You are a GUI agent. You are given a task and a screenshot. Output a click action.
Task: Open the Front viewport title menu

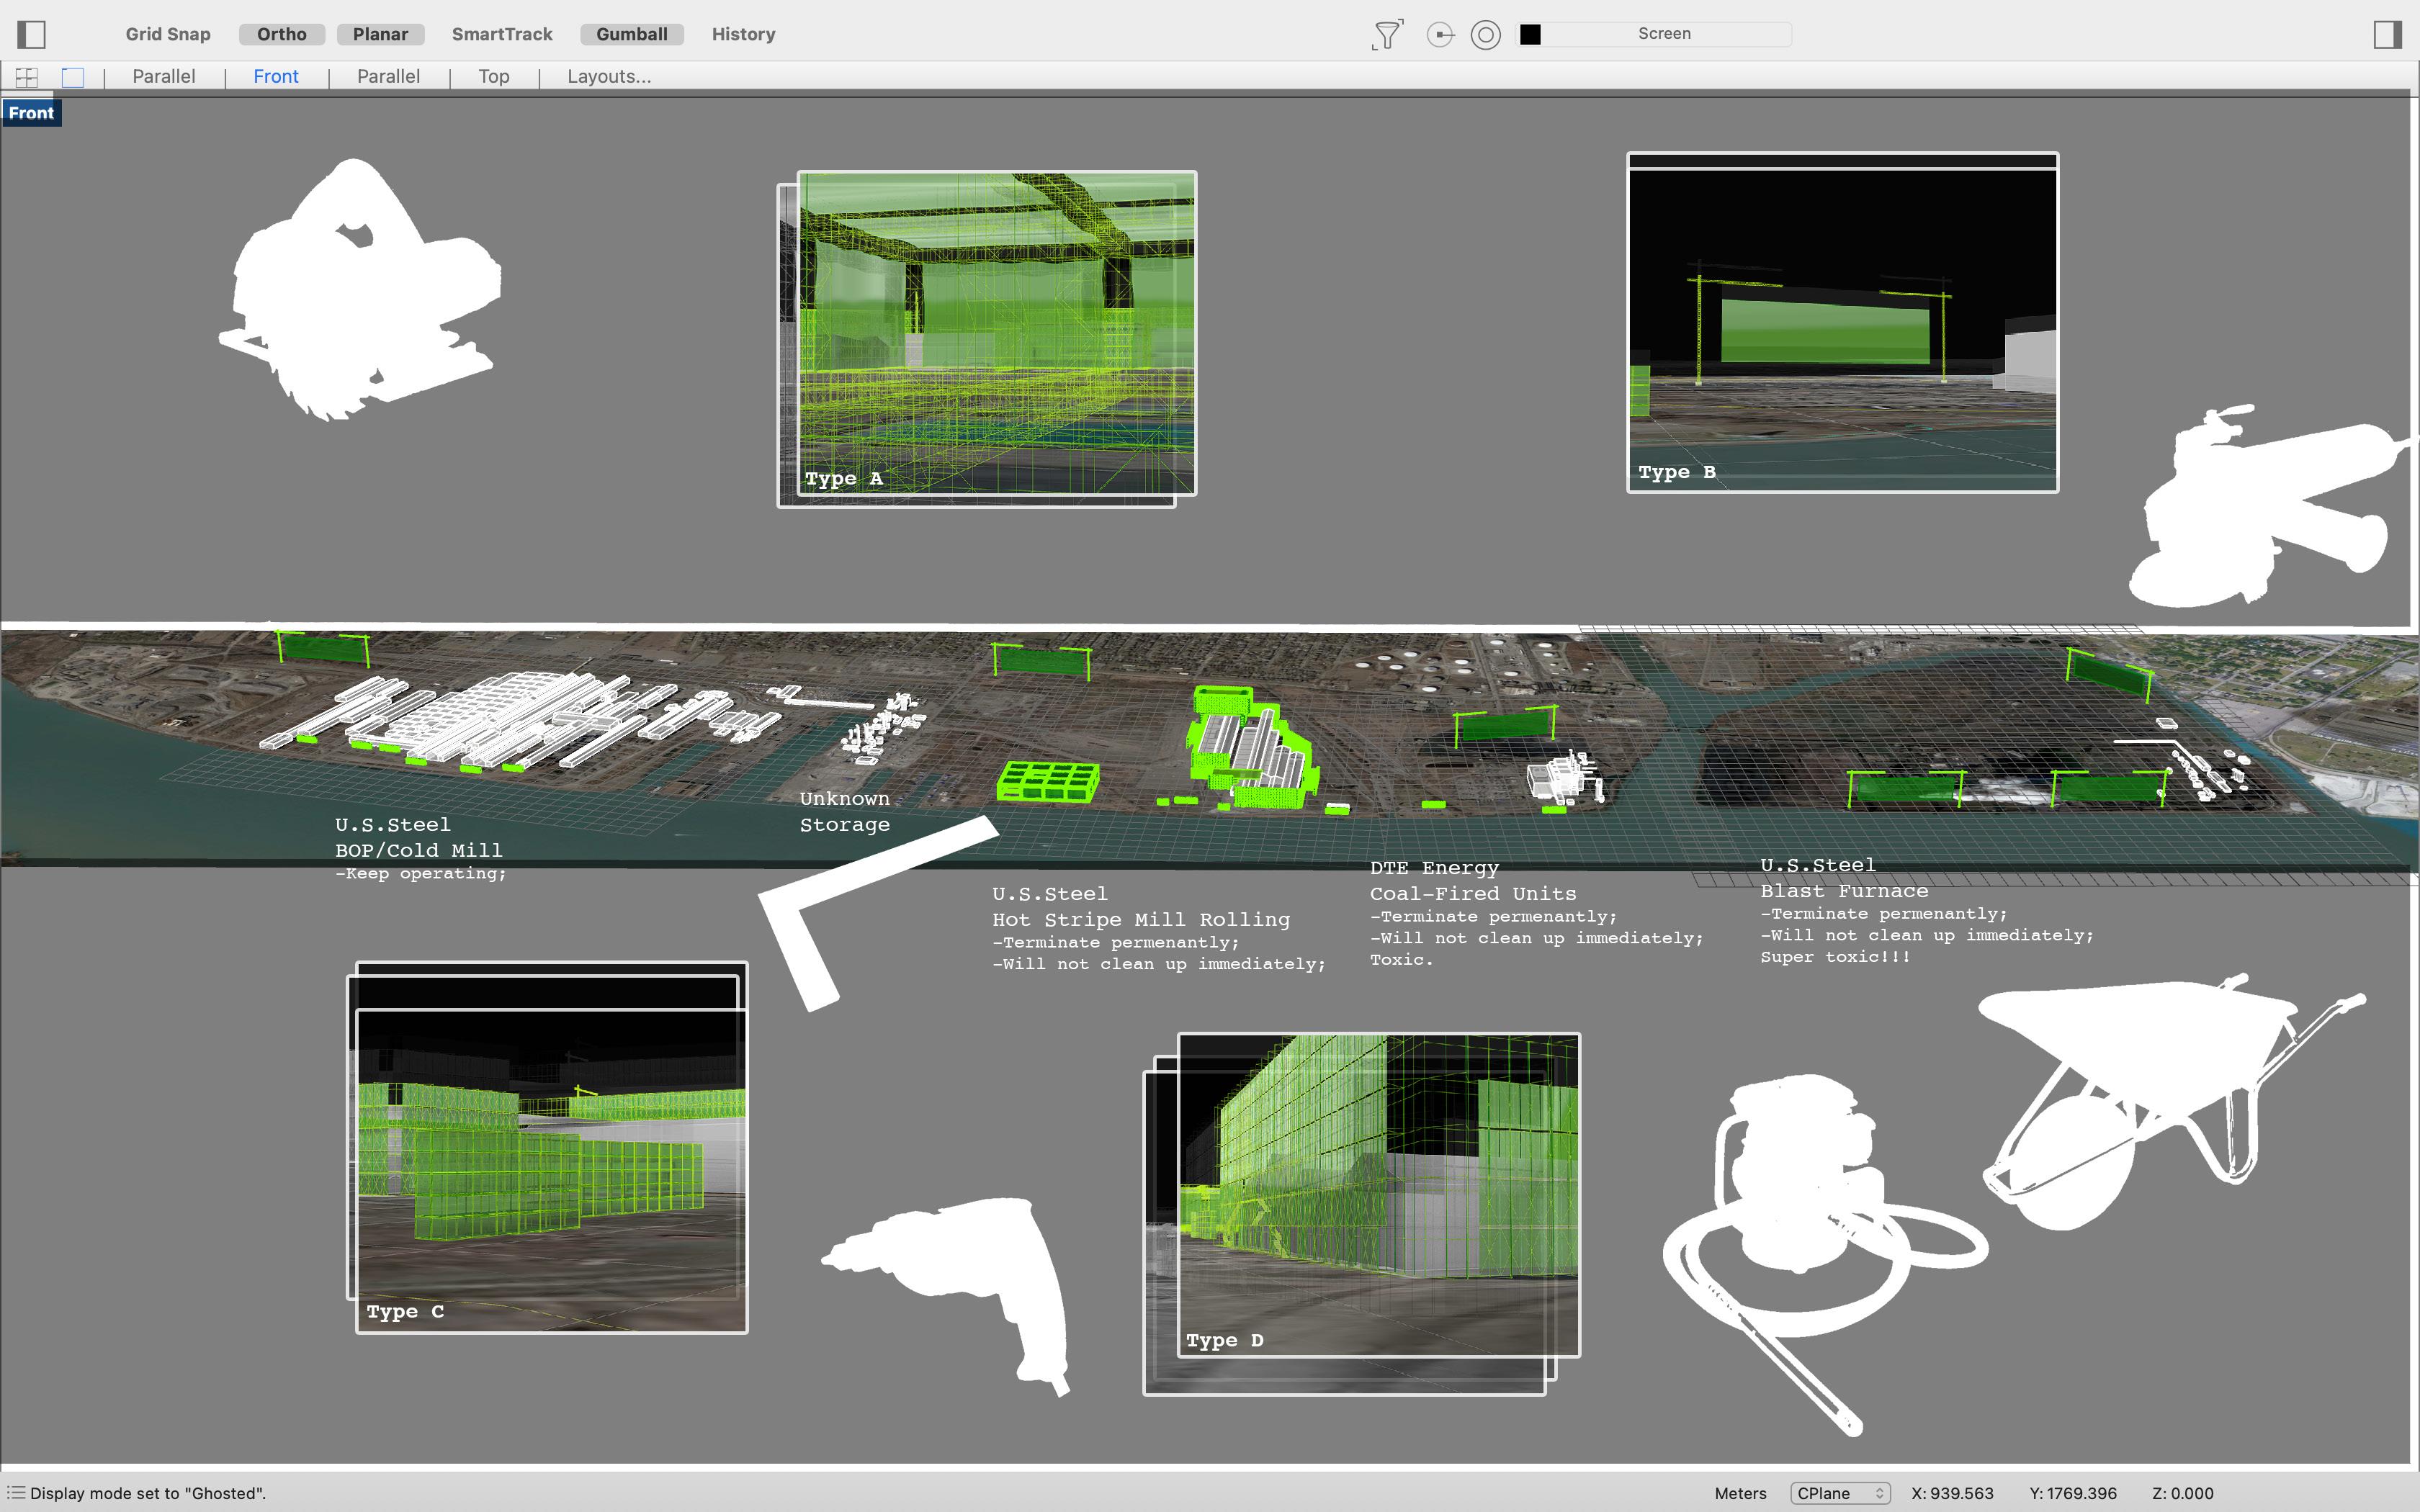coord(31,113)
